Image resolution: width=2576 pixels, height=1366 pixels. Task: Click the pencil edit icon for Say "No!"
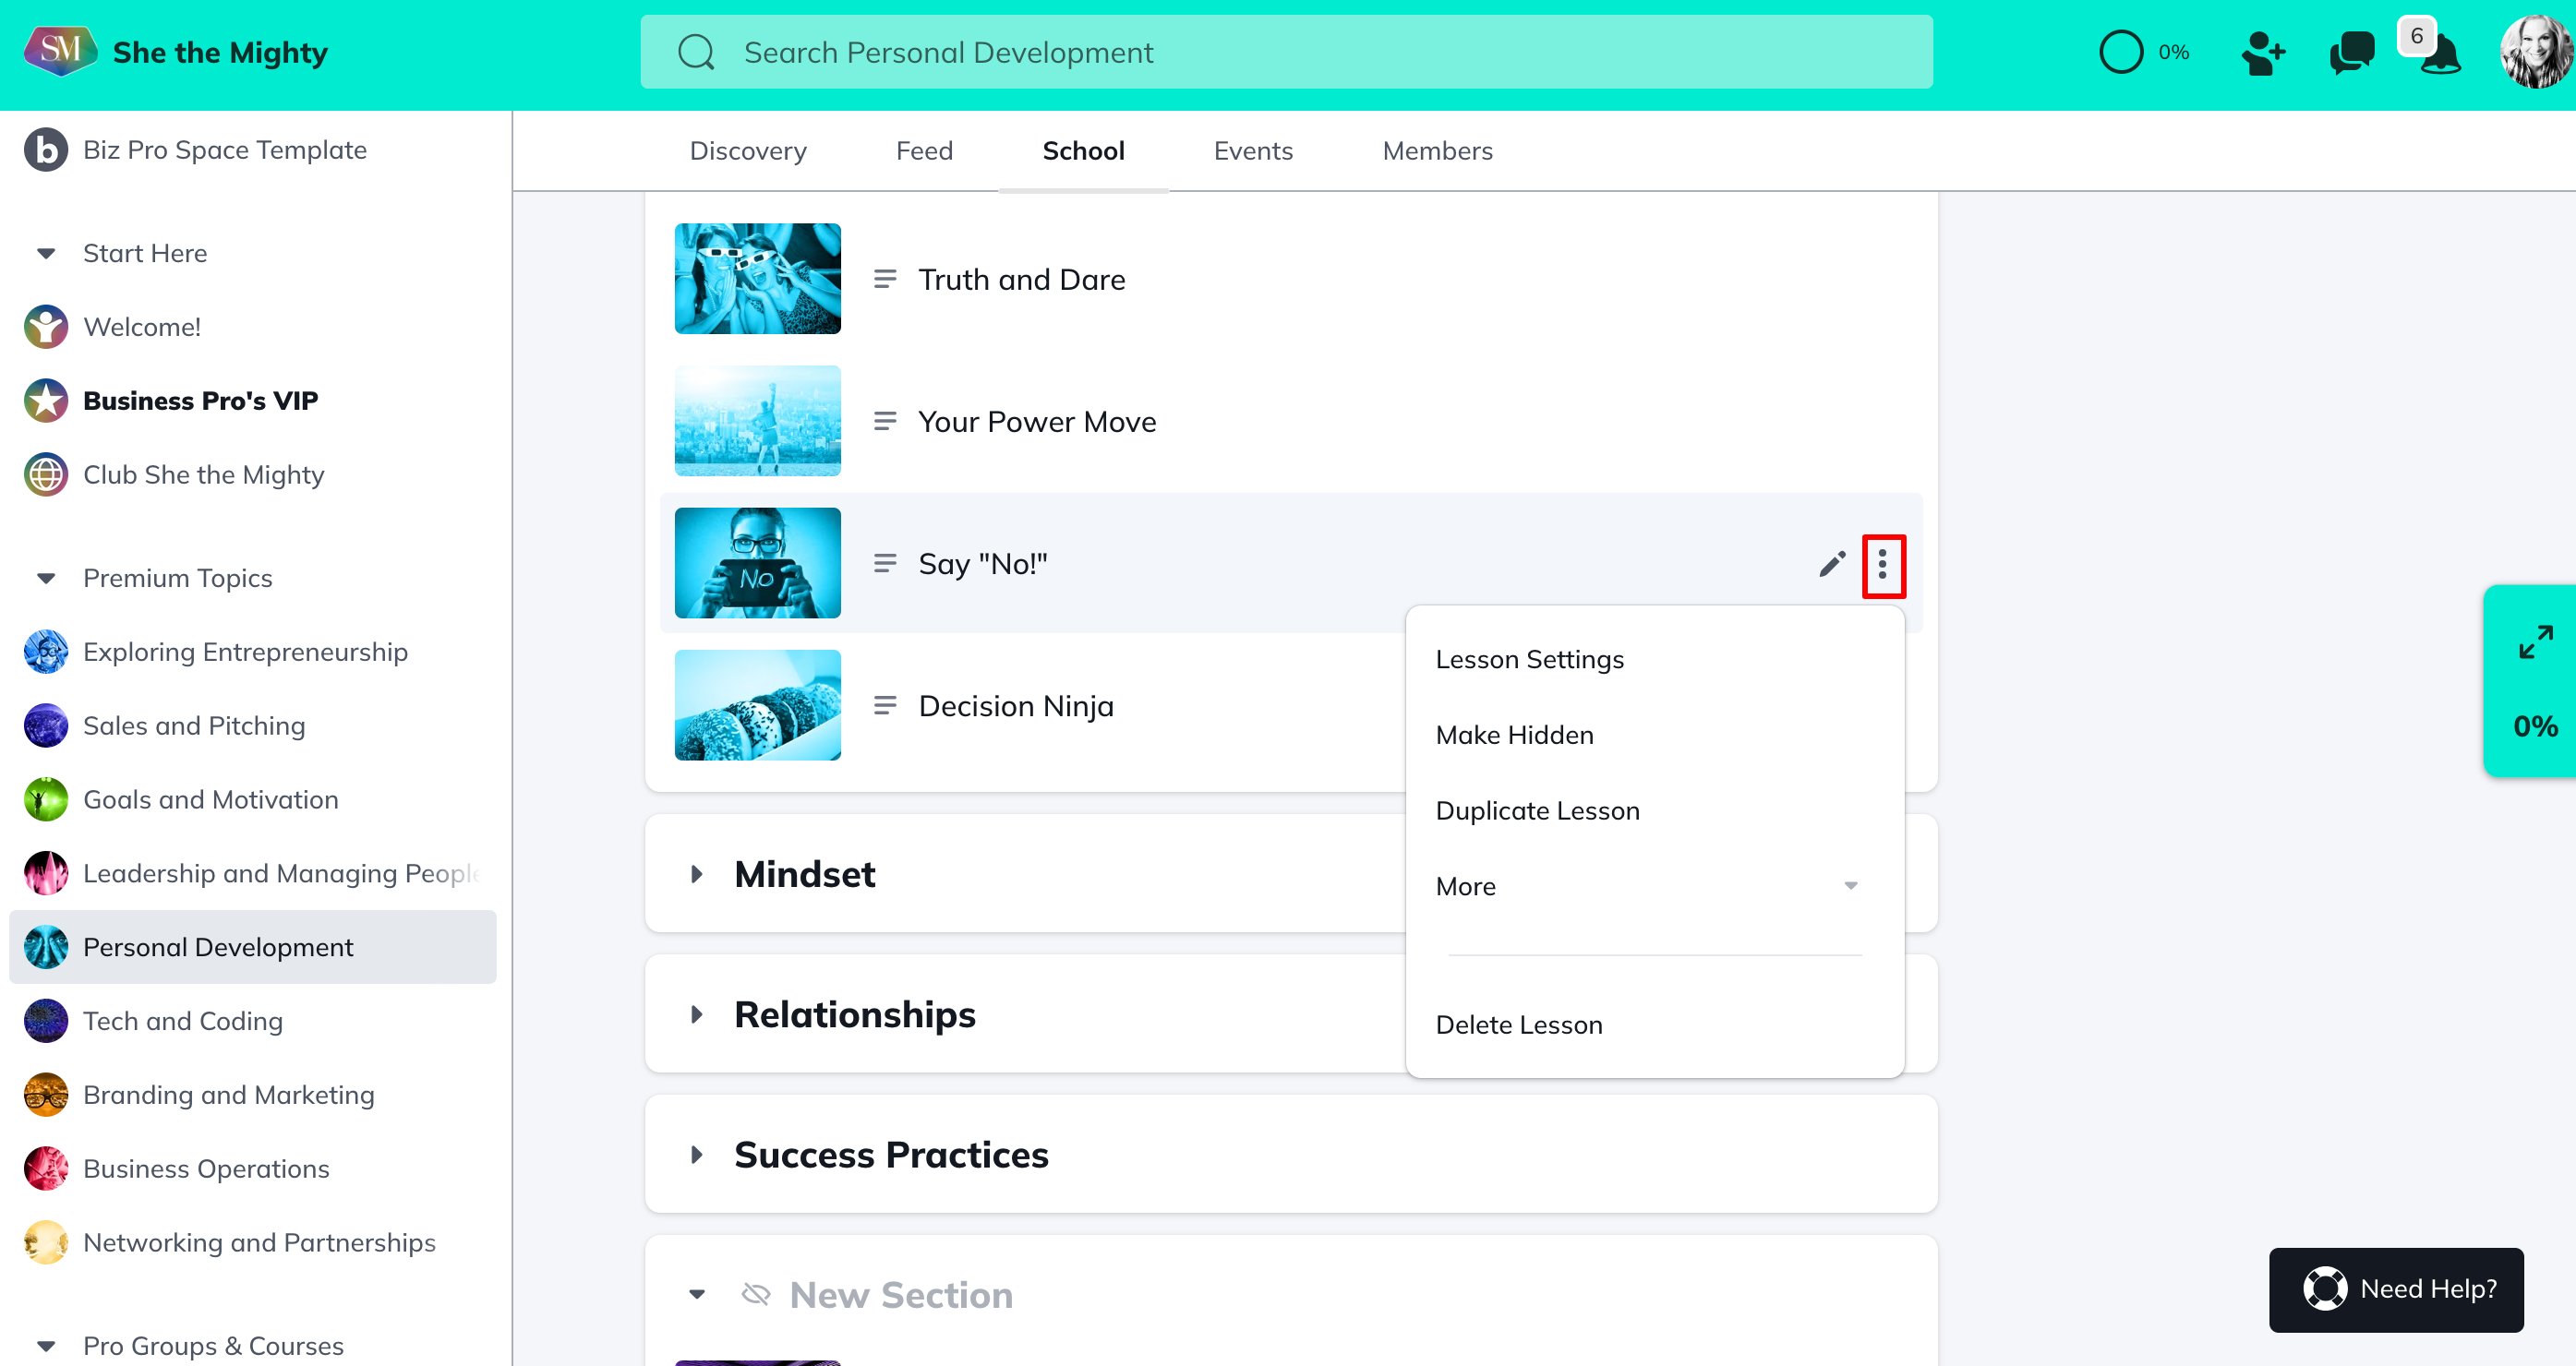click(x=1831, y=565)
